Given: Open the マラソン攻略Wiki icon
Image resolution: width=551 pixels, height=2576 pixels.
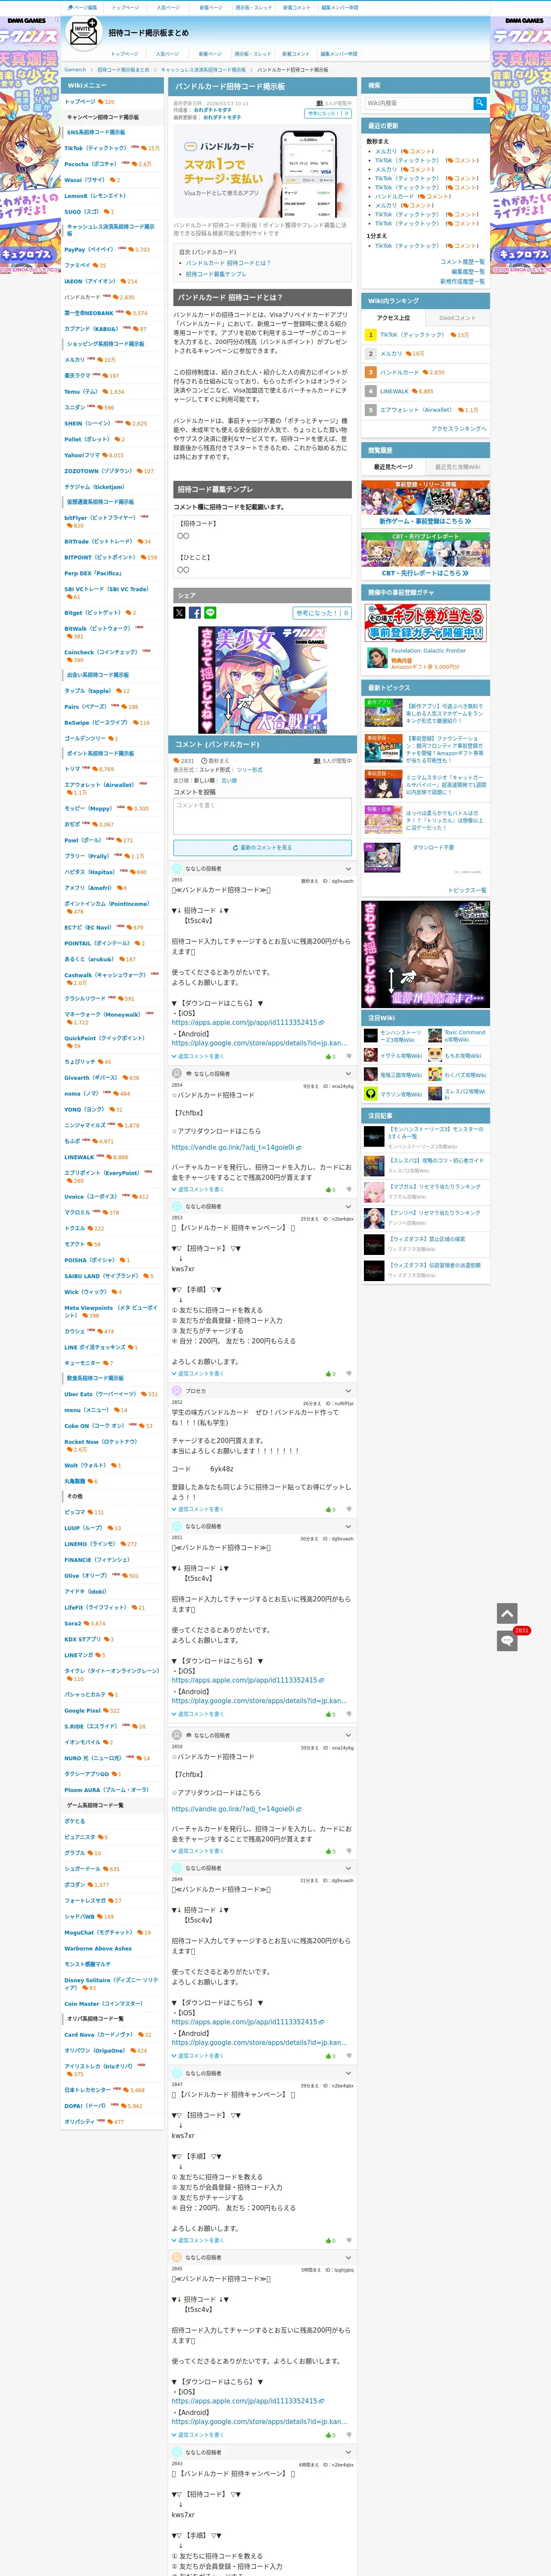Looking at the screenshot, I should [371, 1094].
